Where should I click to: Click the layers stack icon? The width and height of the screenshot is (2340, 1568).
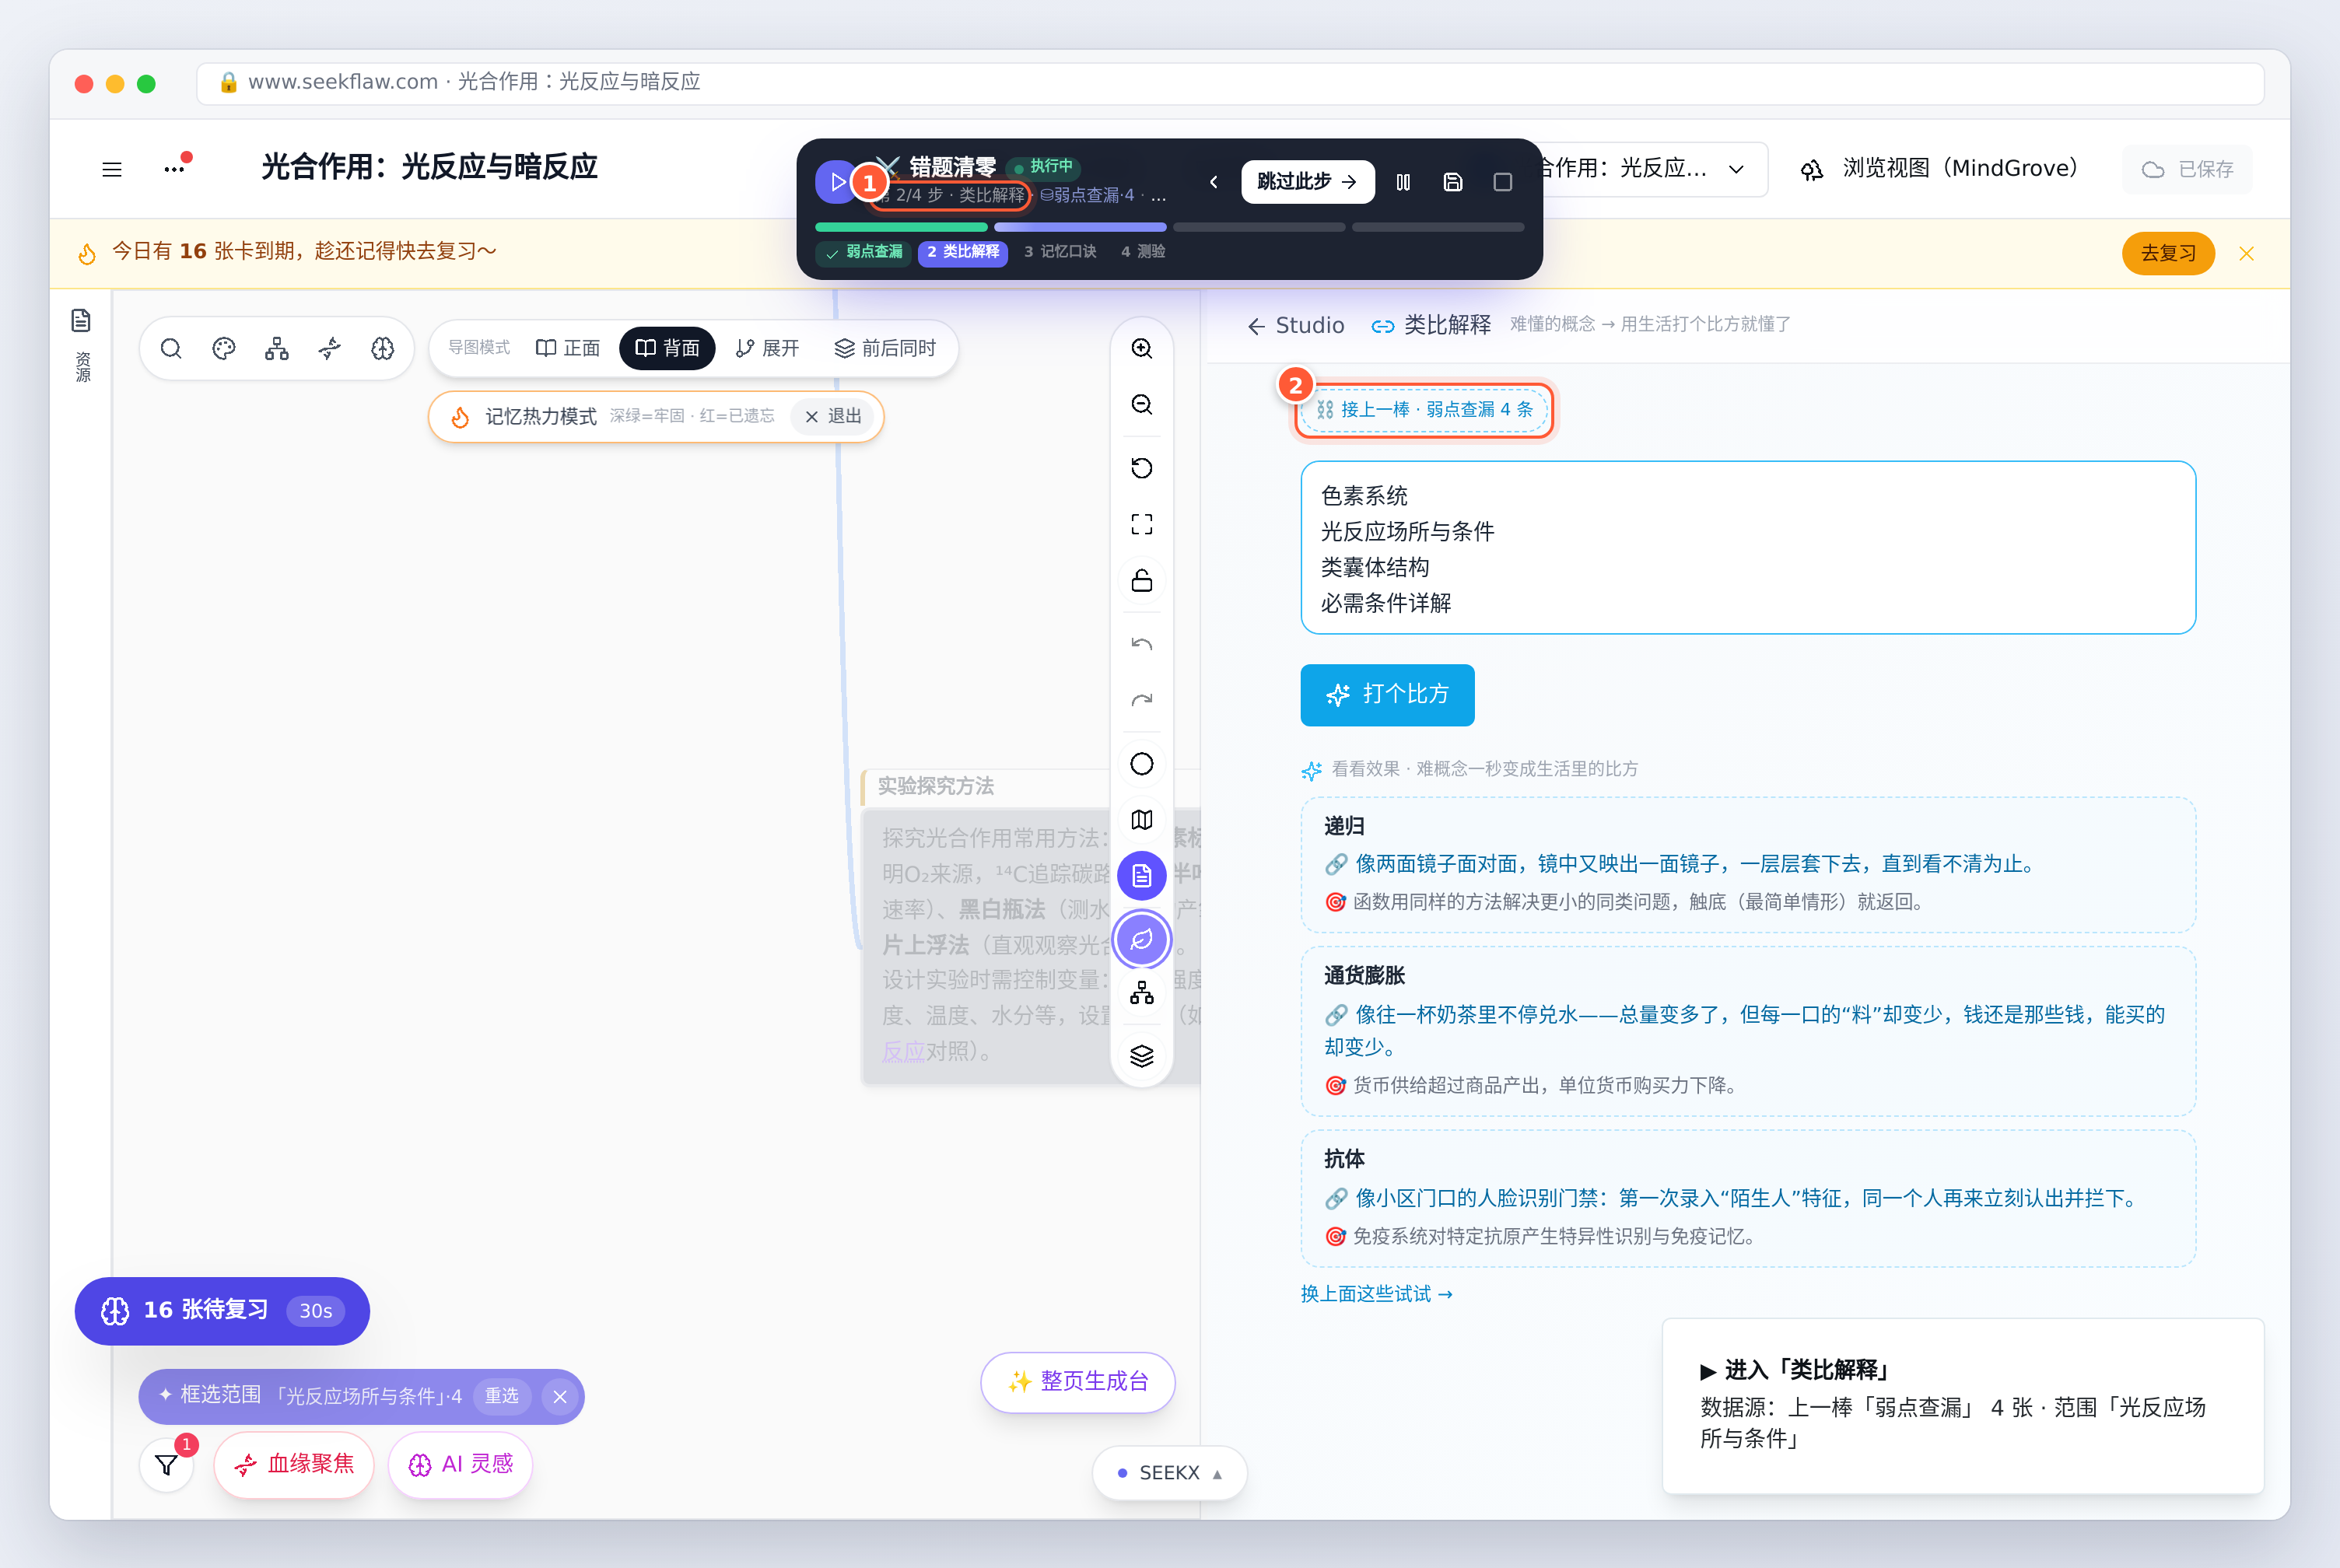point(1141,1056)
